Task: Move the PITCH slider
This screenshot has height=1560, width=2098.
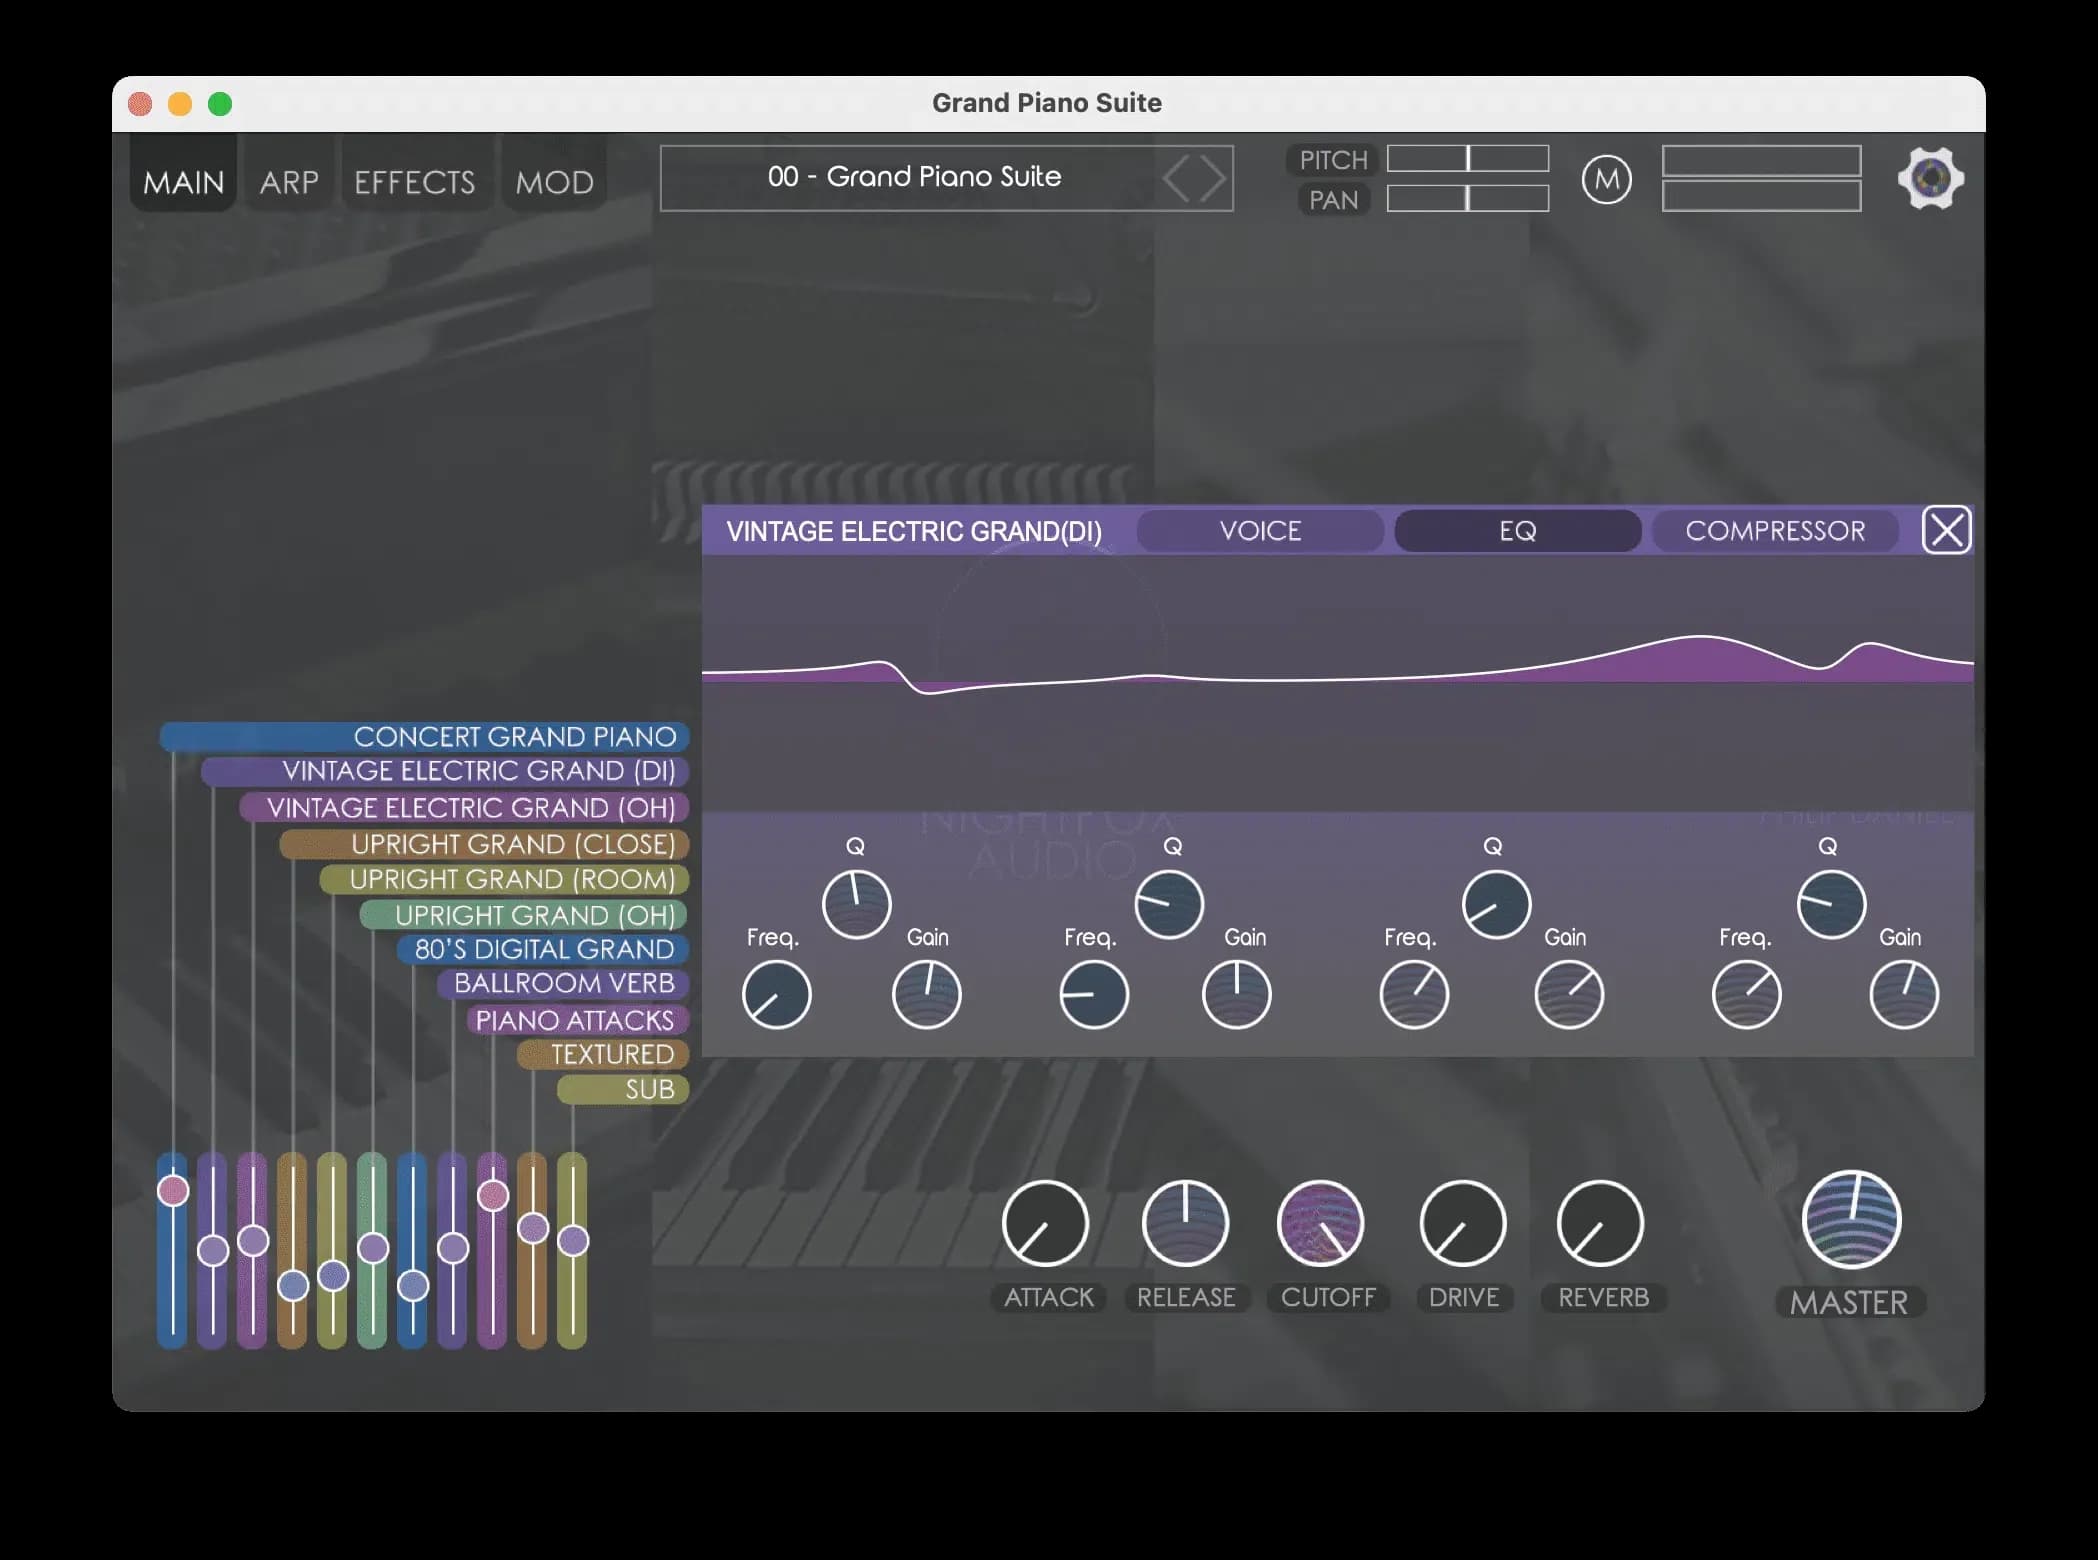Action: tap(1467, 158)
